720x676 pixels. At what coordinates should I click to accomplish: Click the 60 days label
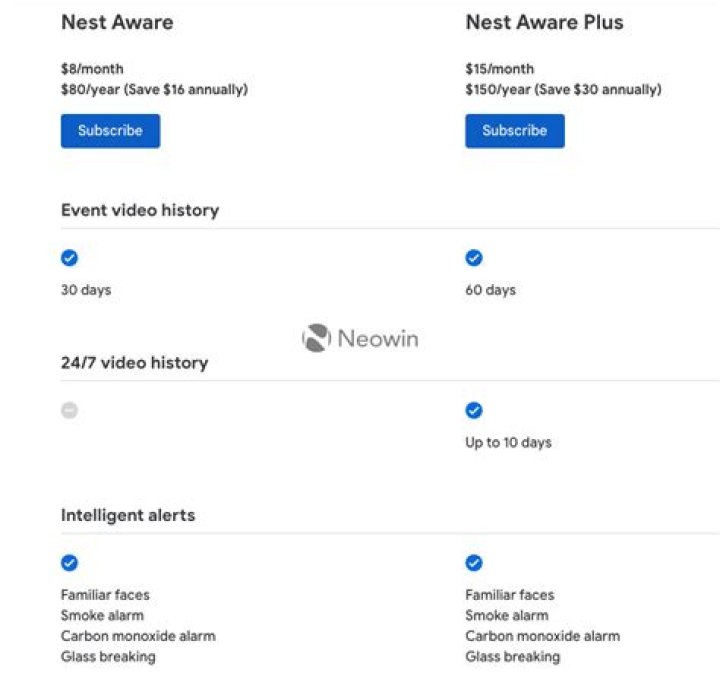(x=490, y=290)
